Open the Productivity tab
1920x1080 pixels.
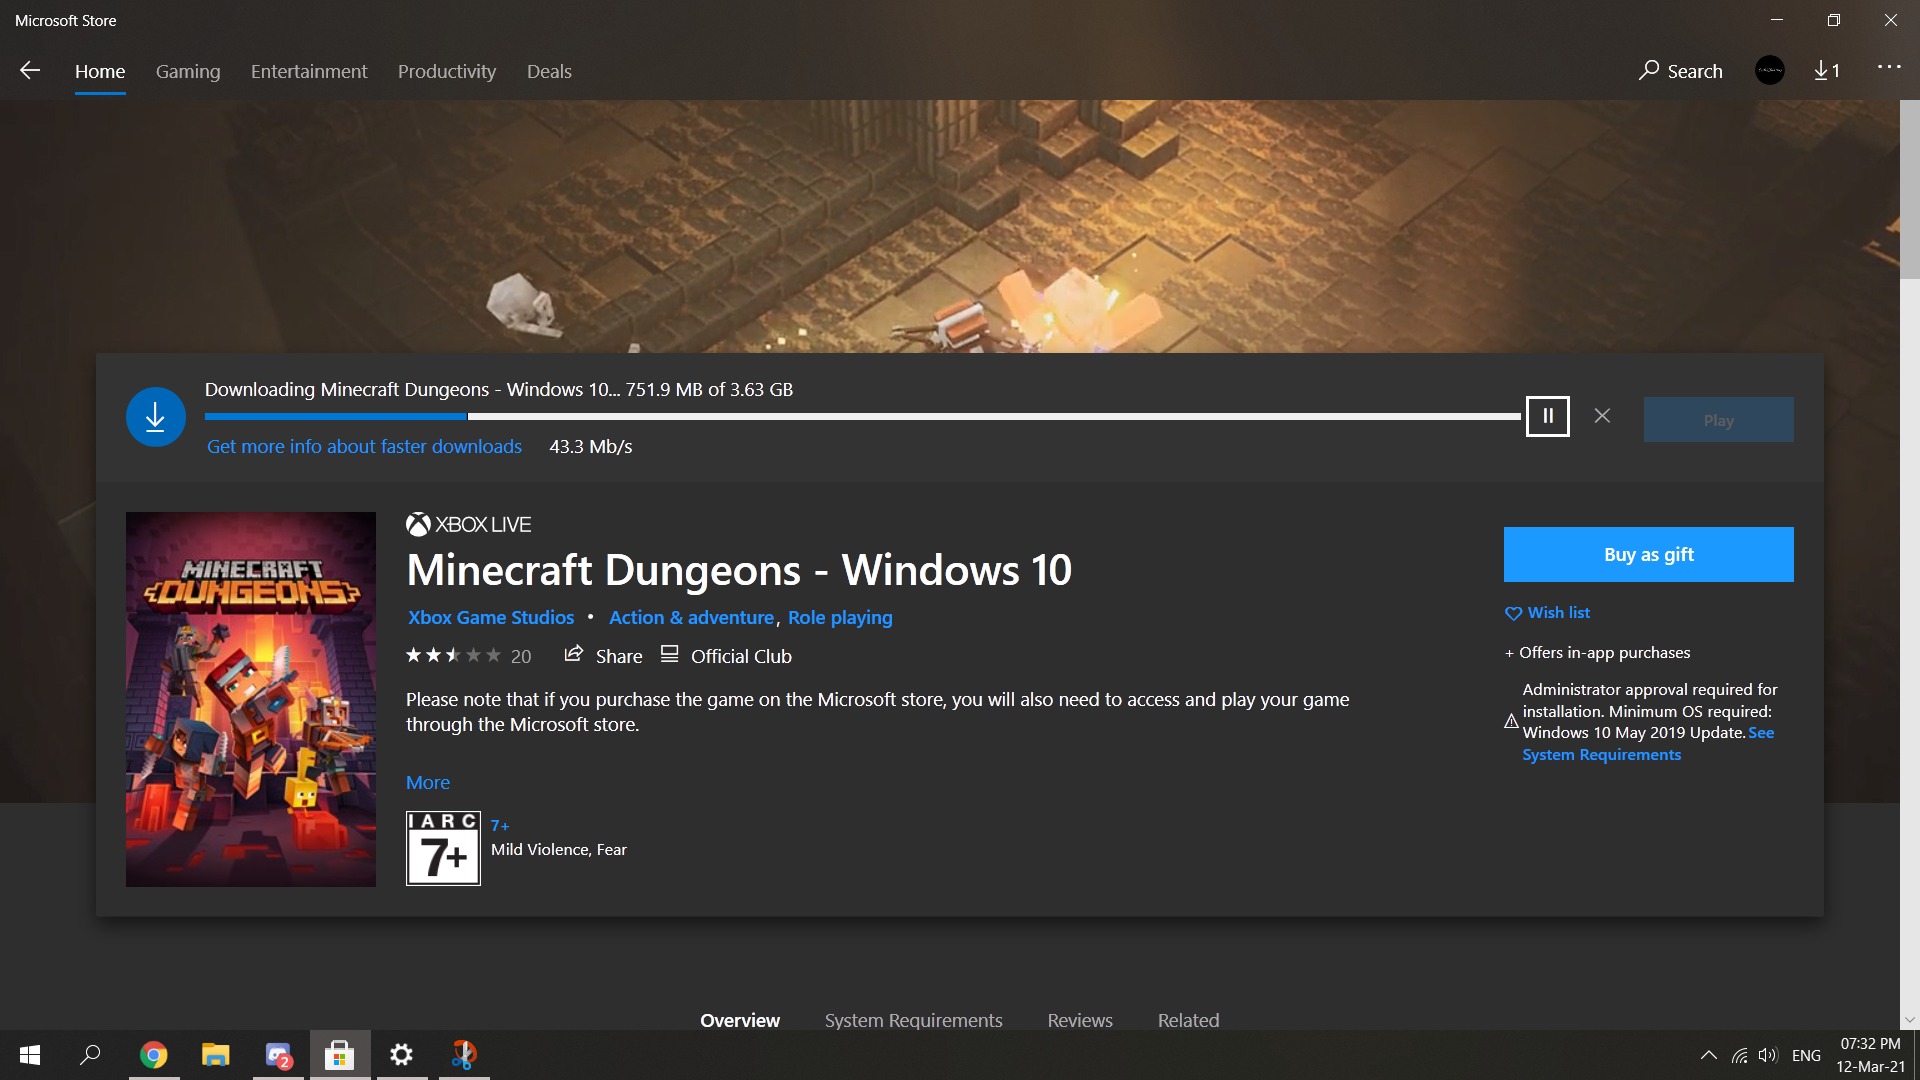[447, 71]
